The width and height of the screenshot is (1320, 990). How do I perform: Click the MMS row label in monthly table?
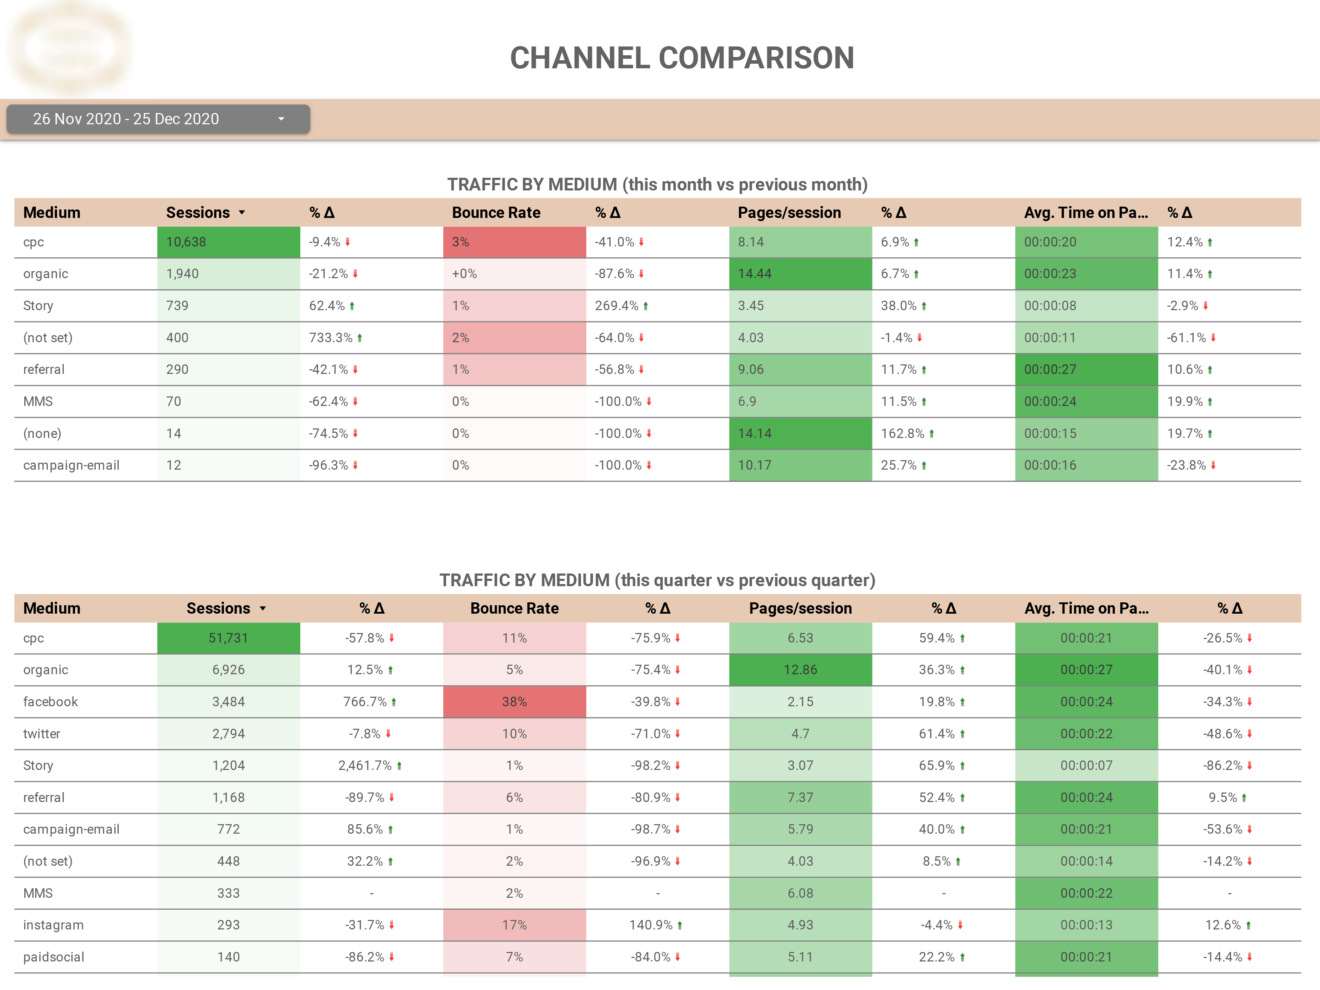[x=38, y=402]
